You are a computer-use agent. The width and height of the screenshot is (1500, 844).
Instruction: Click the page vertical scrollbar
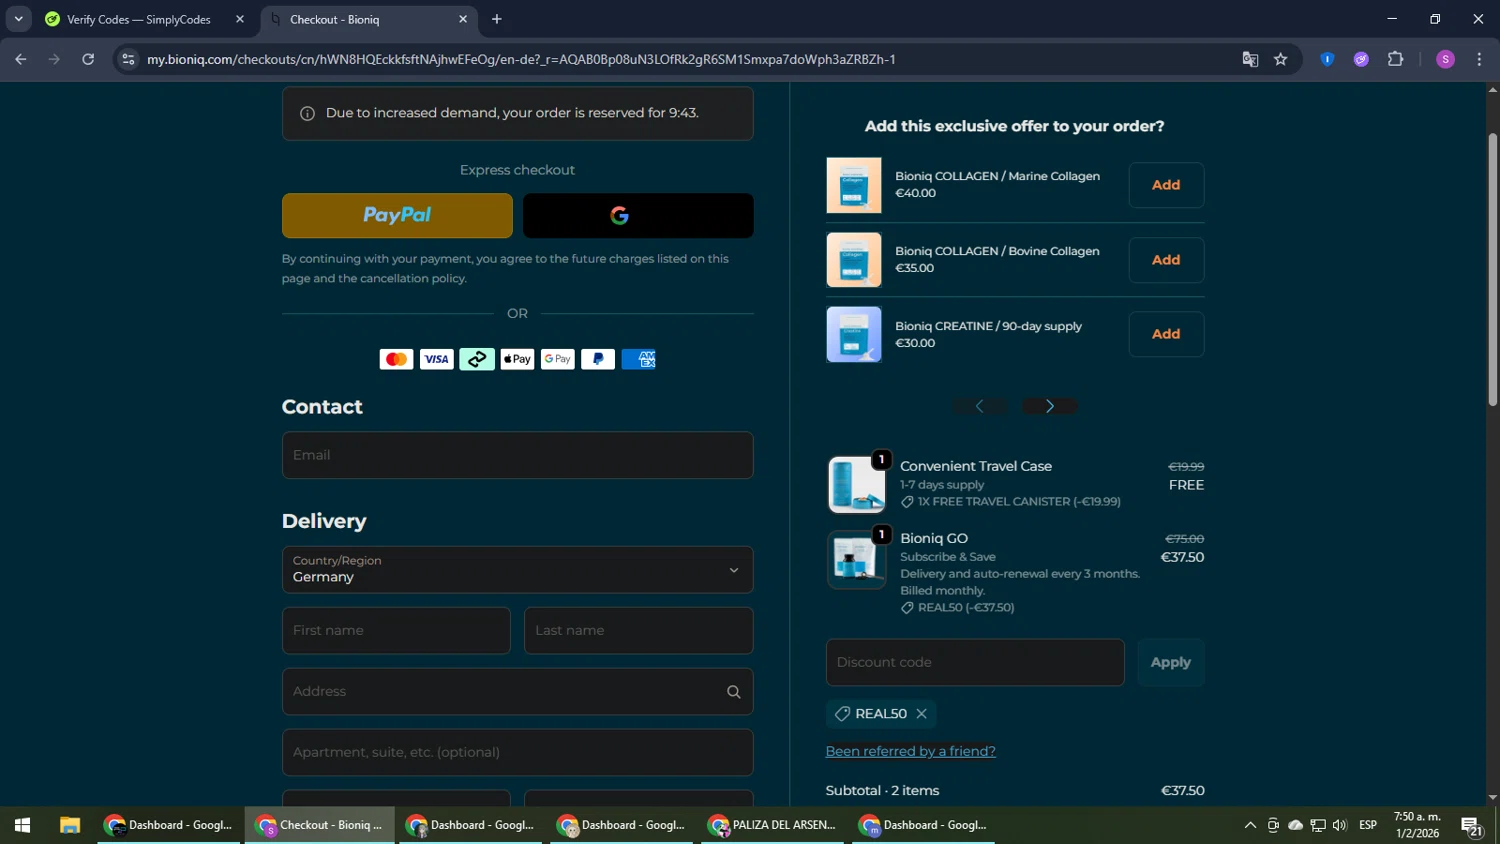coord(1492,270)
